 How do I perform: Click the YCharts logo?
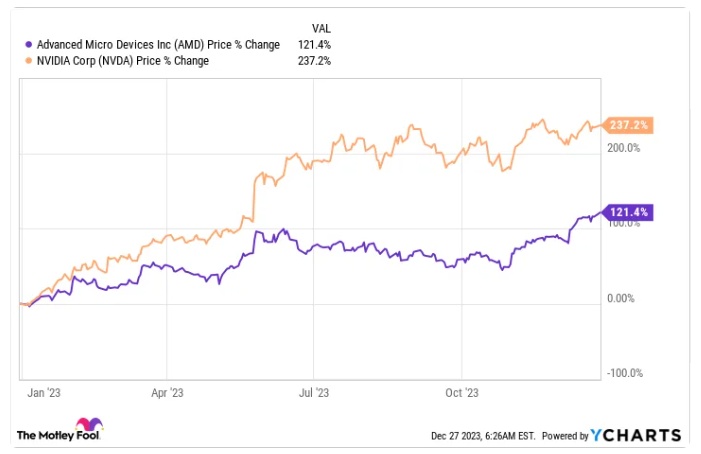[635, 435]
